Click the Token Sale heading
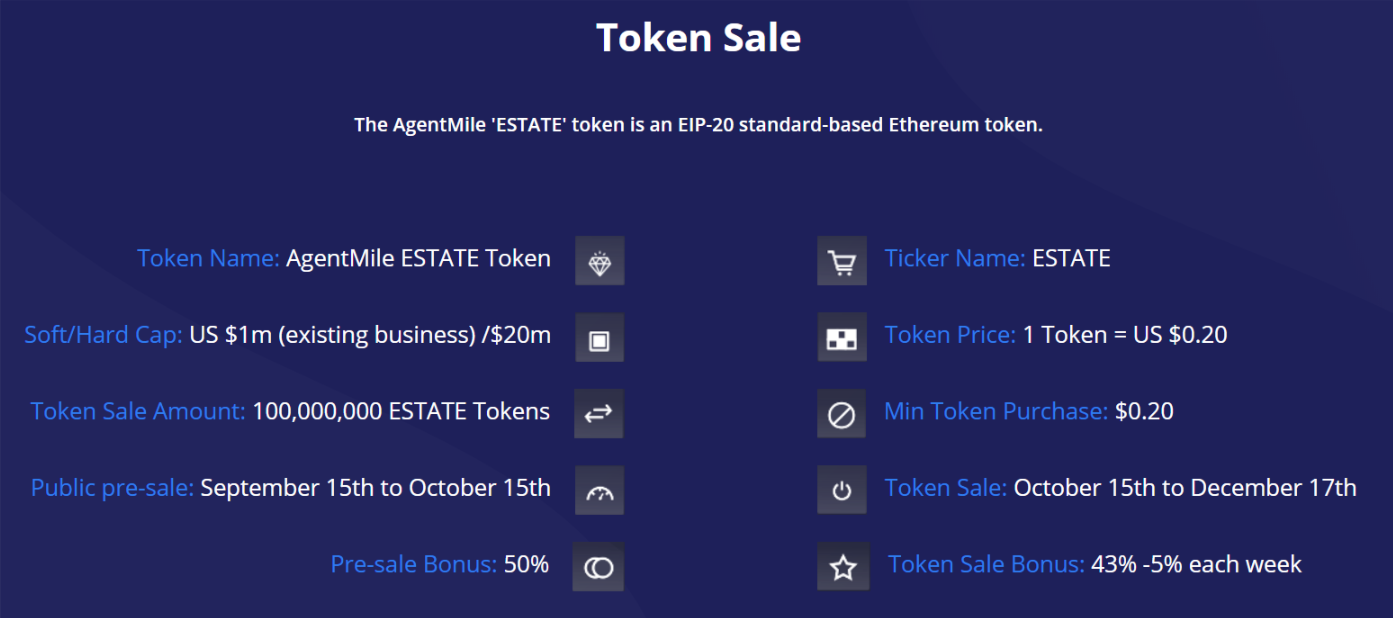The height and width of the screenshot is (618, 1393). click(698, 38)
